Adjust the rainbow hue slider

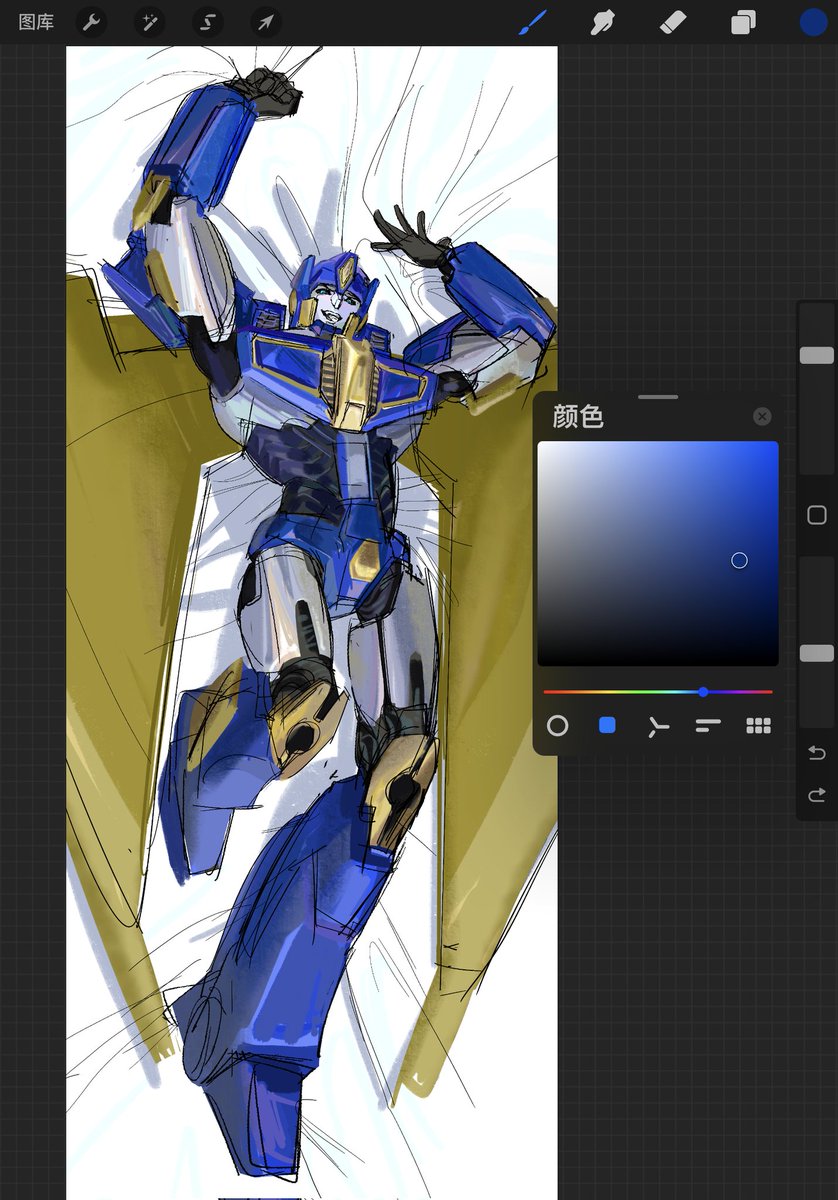658,691
